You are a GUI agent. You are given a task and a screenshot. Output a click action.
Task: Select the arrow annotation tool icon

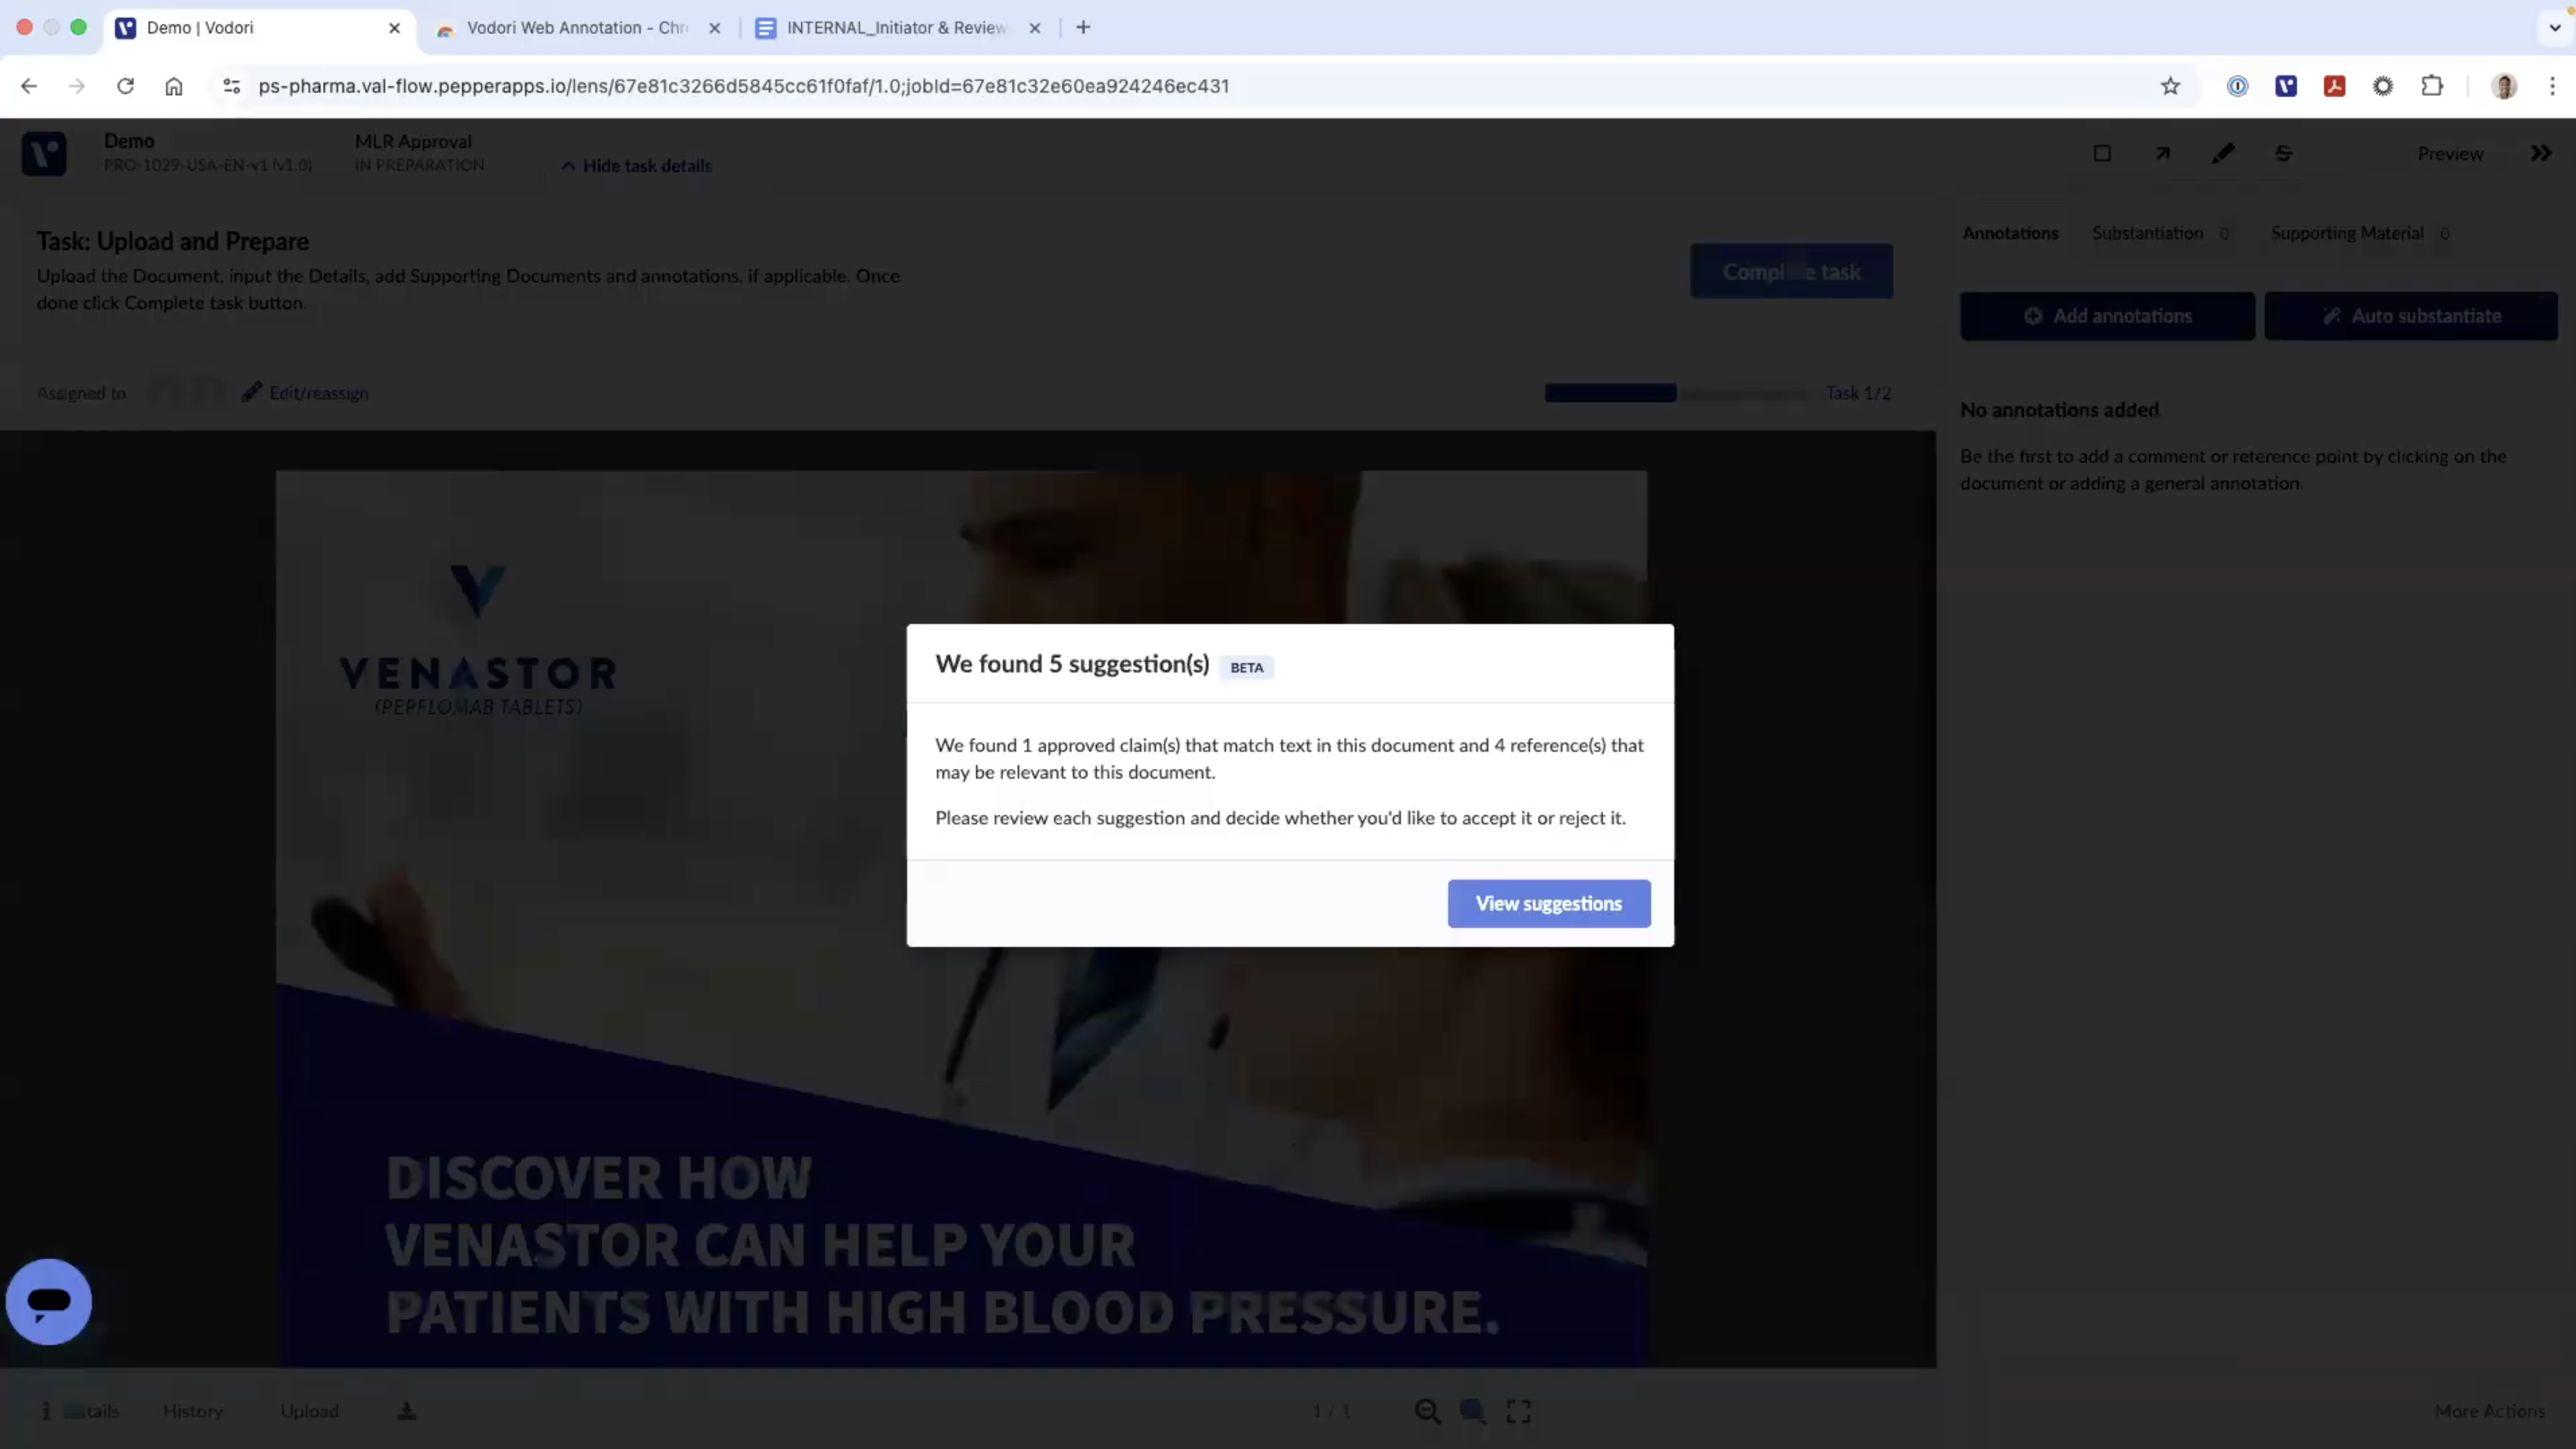2163,153
